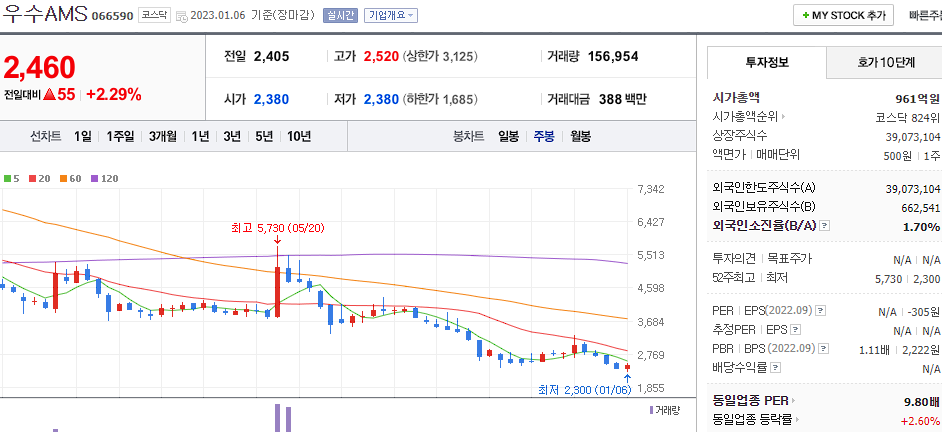Open the 기업개요 dropdown
Viewport: 942px width, 432px height.
click(390, 16)
